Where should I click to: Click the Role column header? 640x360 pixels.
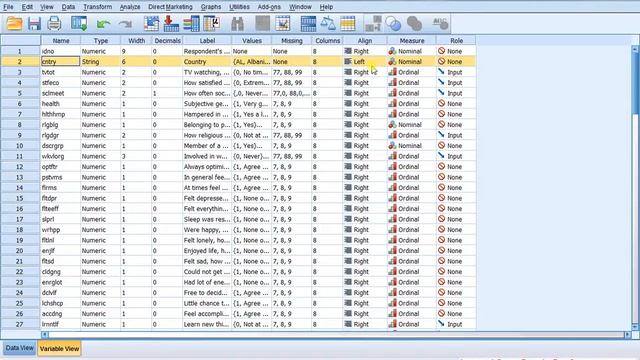(456, 40)
